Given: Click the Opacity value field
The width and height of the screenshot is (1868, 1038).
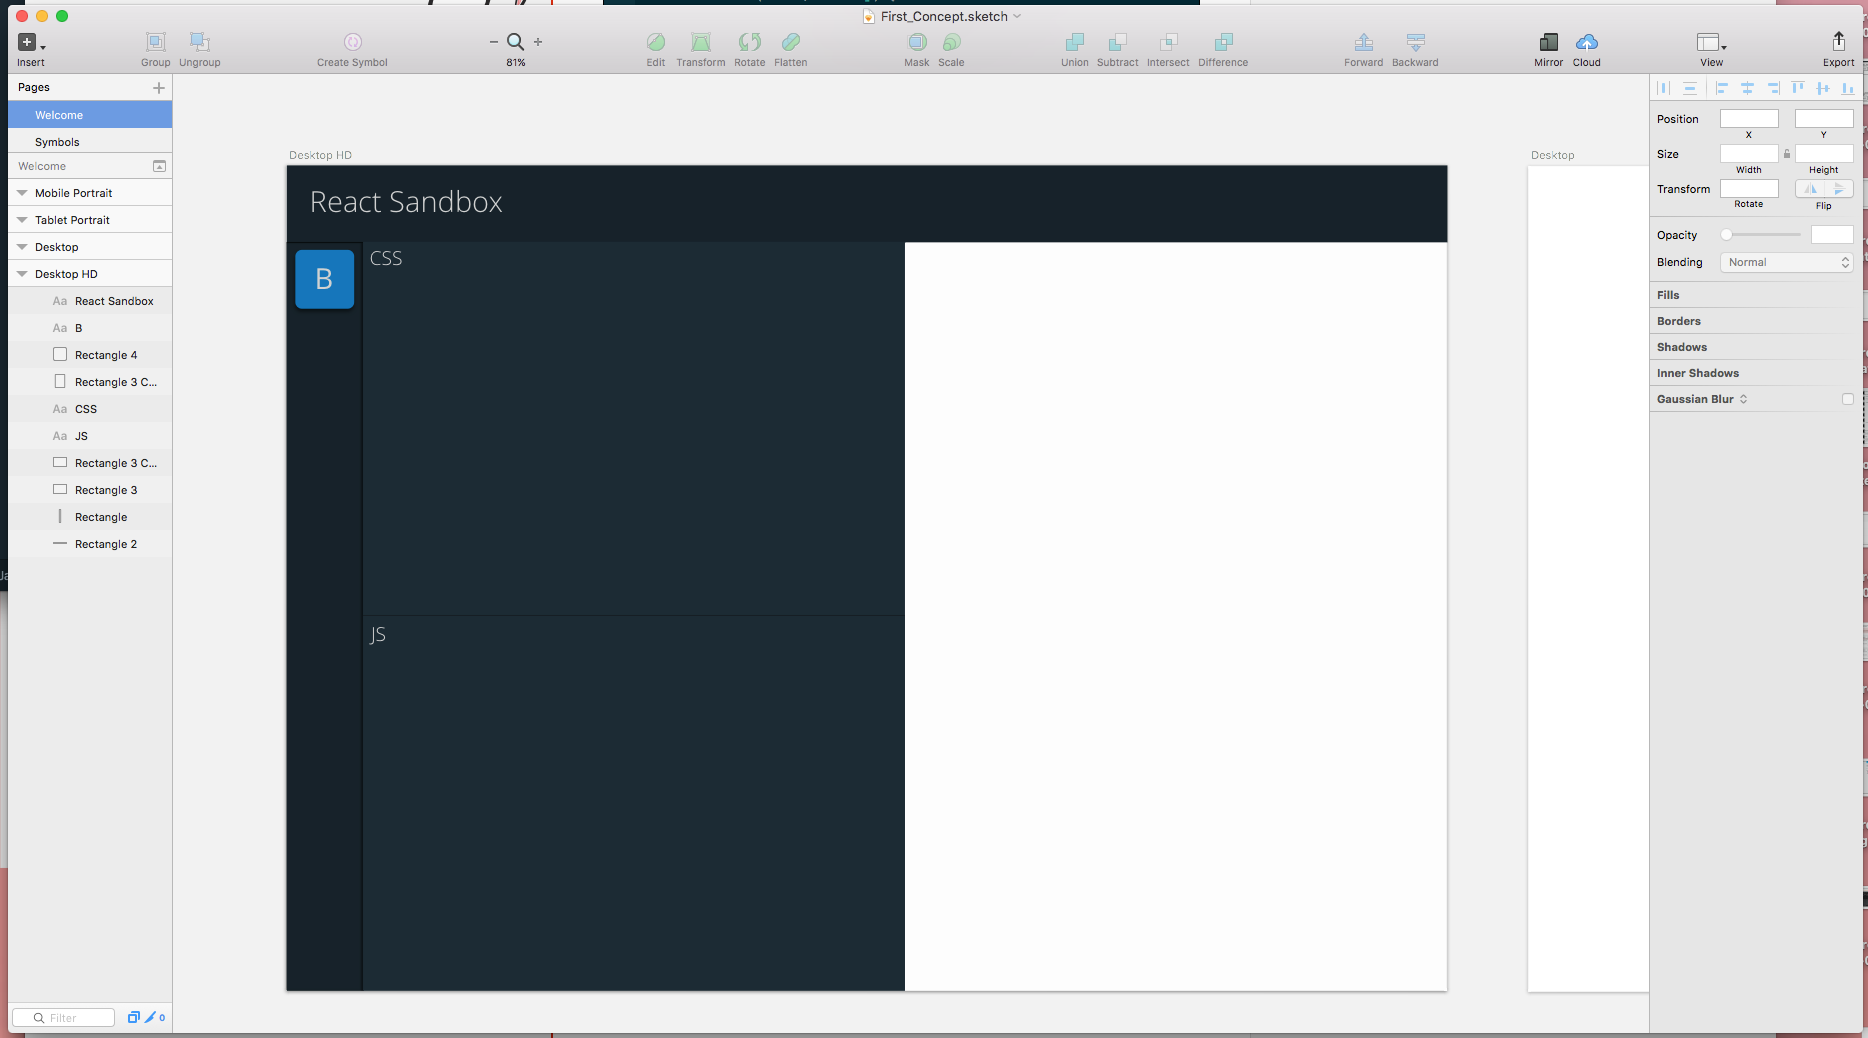Looking at the screenshot, I should click(1832, 235).
